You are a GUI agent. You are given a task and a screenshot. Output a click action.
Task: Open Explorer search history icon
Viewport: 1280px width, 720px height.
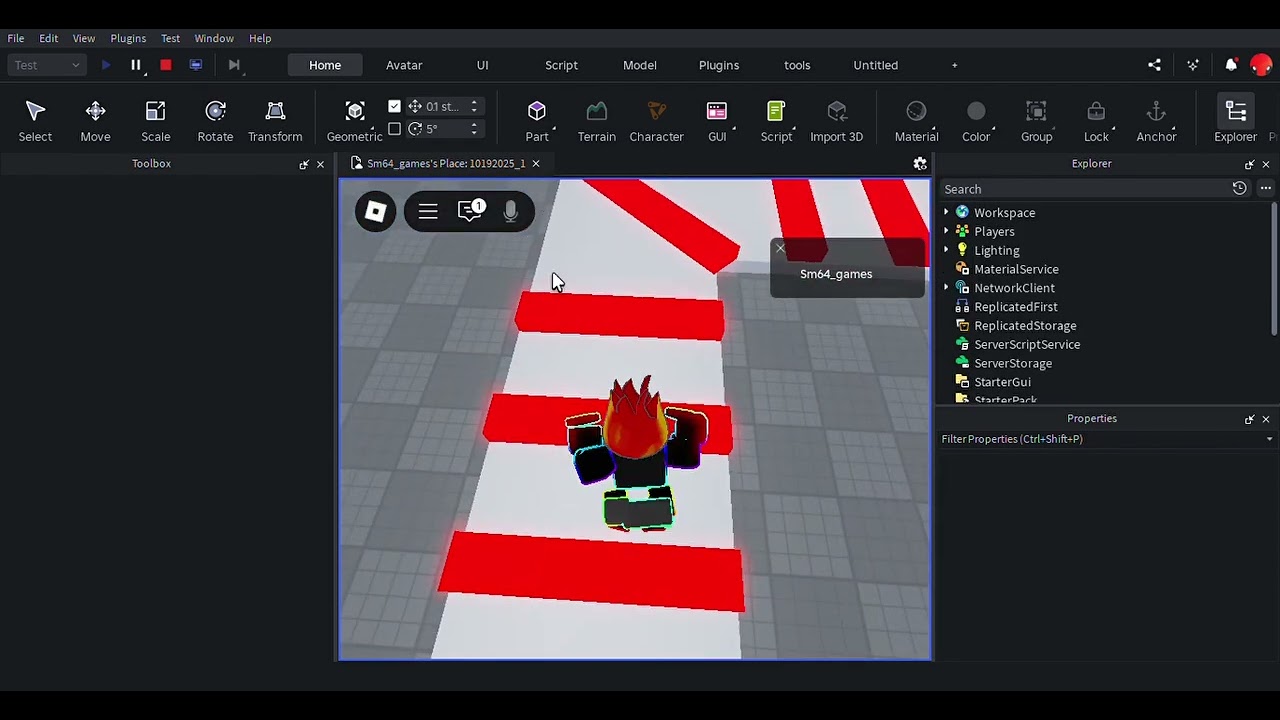[1239, 189]
